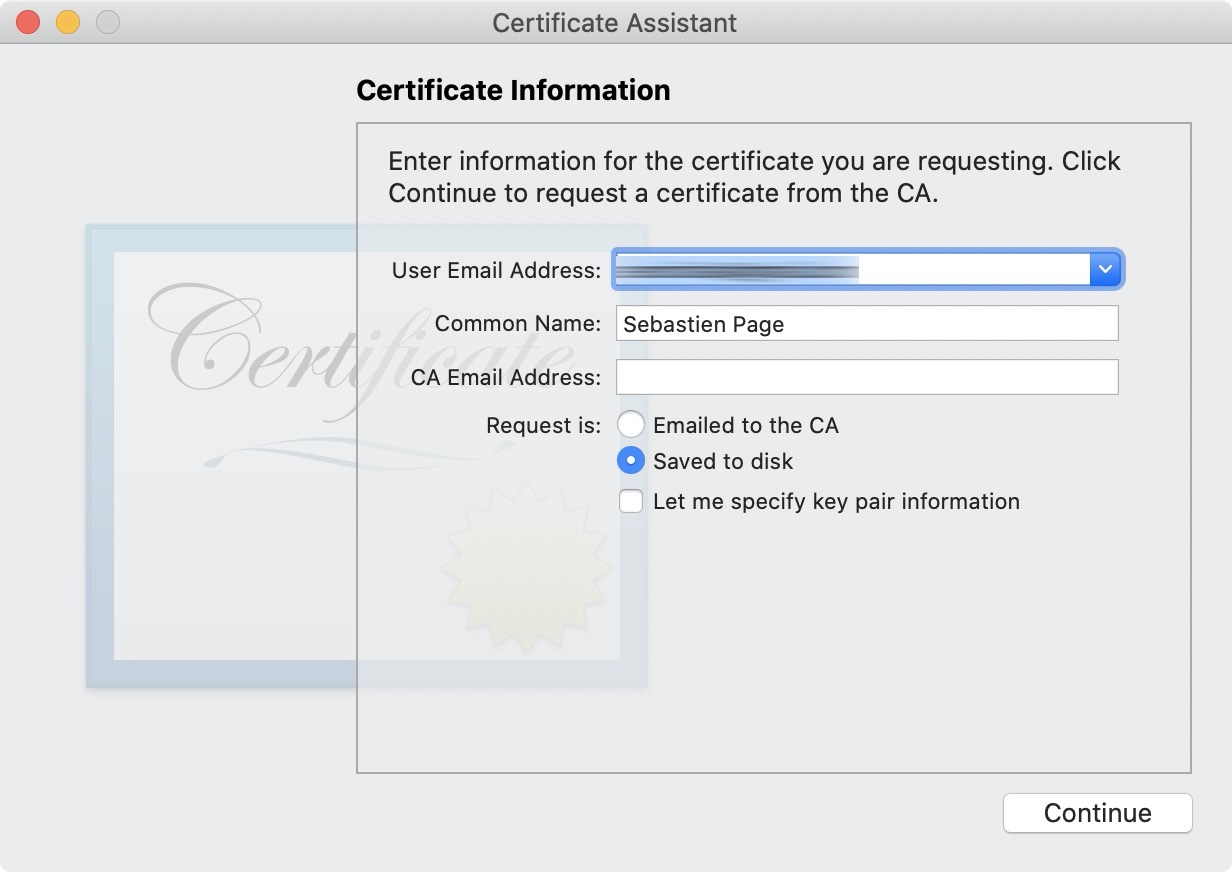Focus the User Email Address text box
The width and height of the screenshot is (1232, 872).
point(852,269)
